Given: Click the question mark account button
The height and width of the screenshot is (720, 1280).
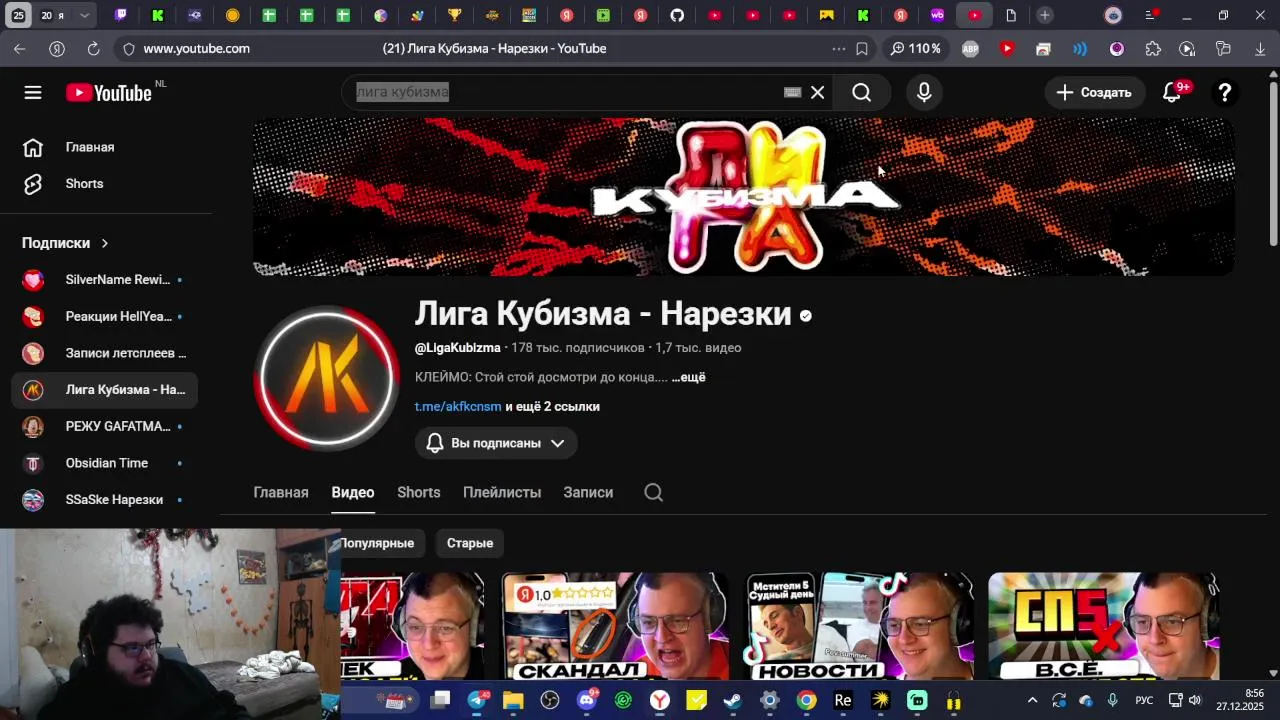Looking at the screenshot, I should [1224, 92].
